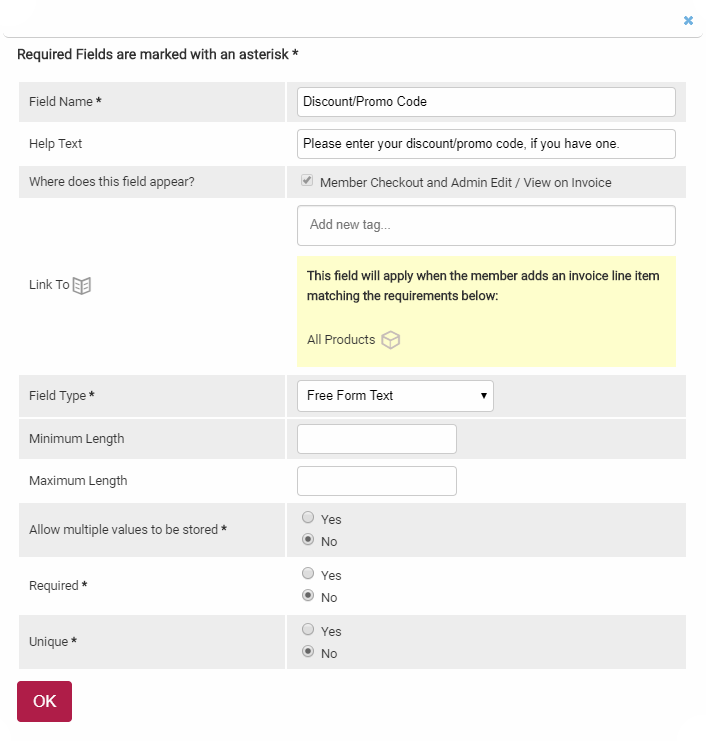Screen dimensions: 706x741
Task: Open the Field Type dropdown
Action: pos(395,396)
